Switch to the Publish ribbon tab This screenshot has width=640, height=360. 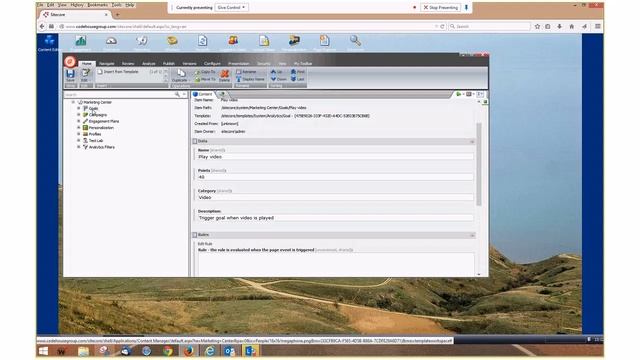pyautogui.click(x=169, y=64)
